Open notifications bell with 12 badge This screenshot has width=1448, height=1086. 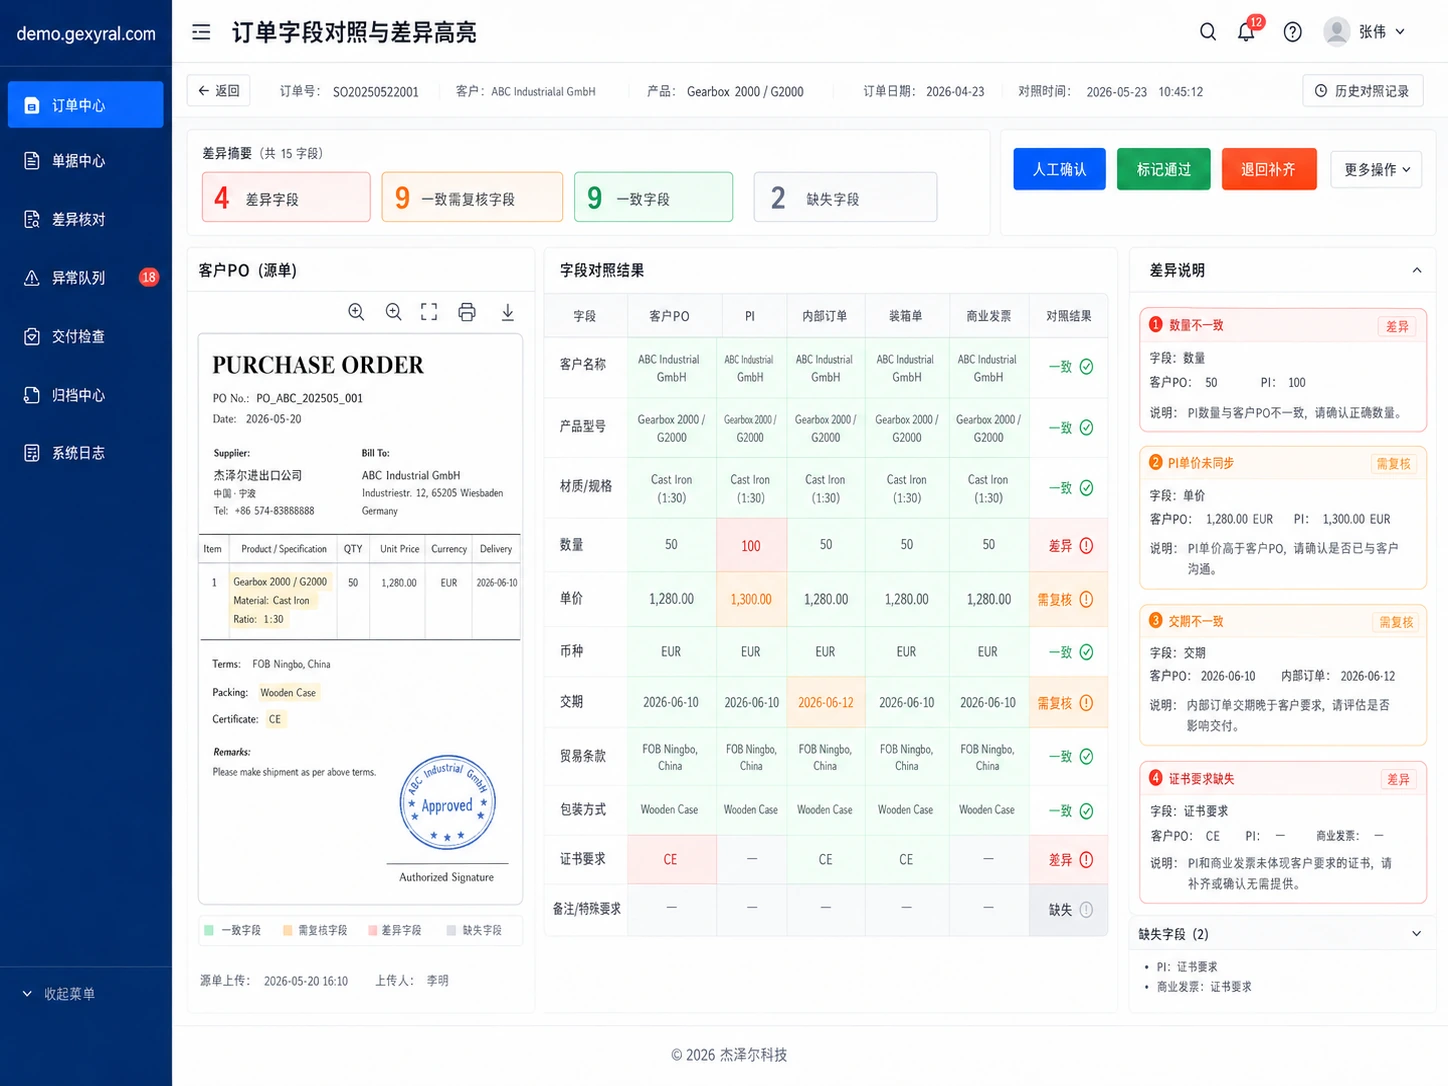pyautogui.click(x=1246, y=32)
